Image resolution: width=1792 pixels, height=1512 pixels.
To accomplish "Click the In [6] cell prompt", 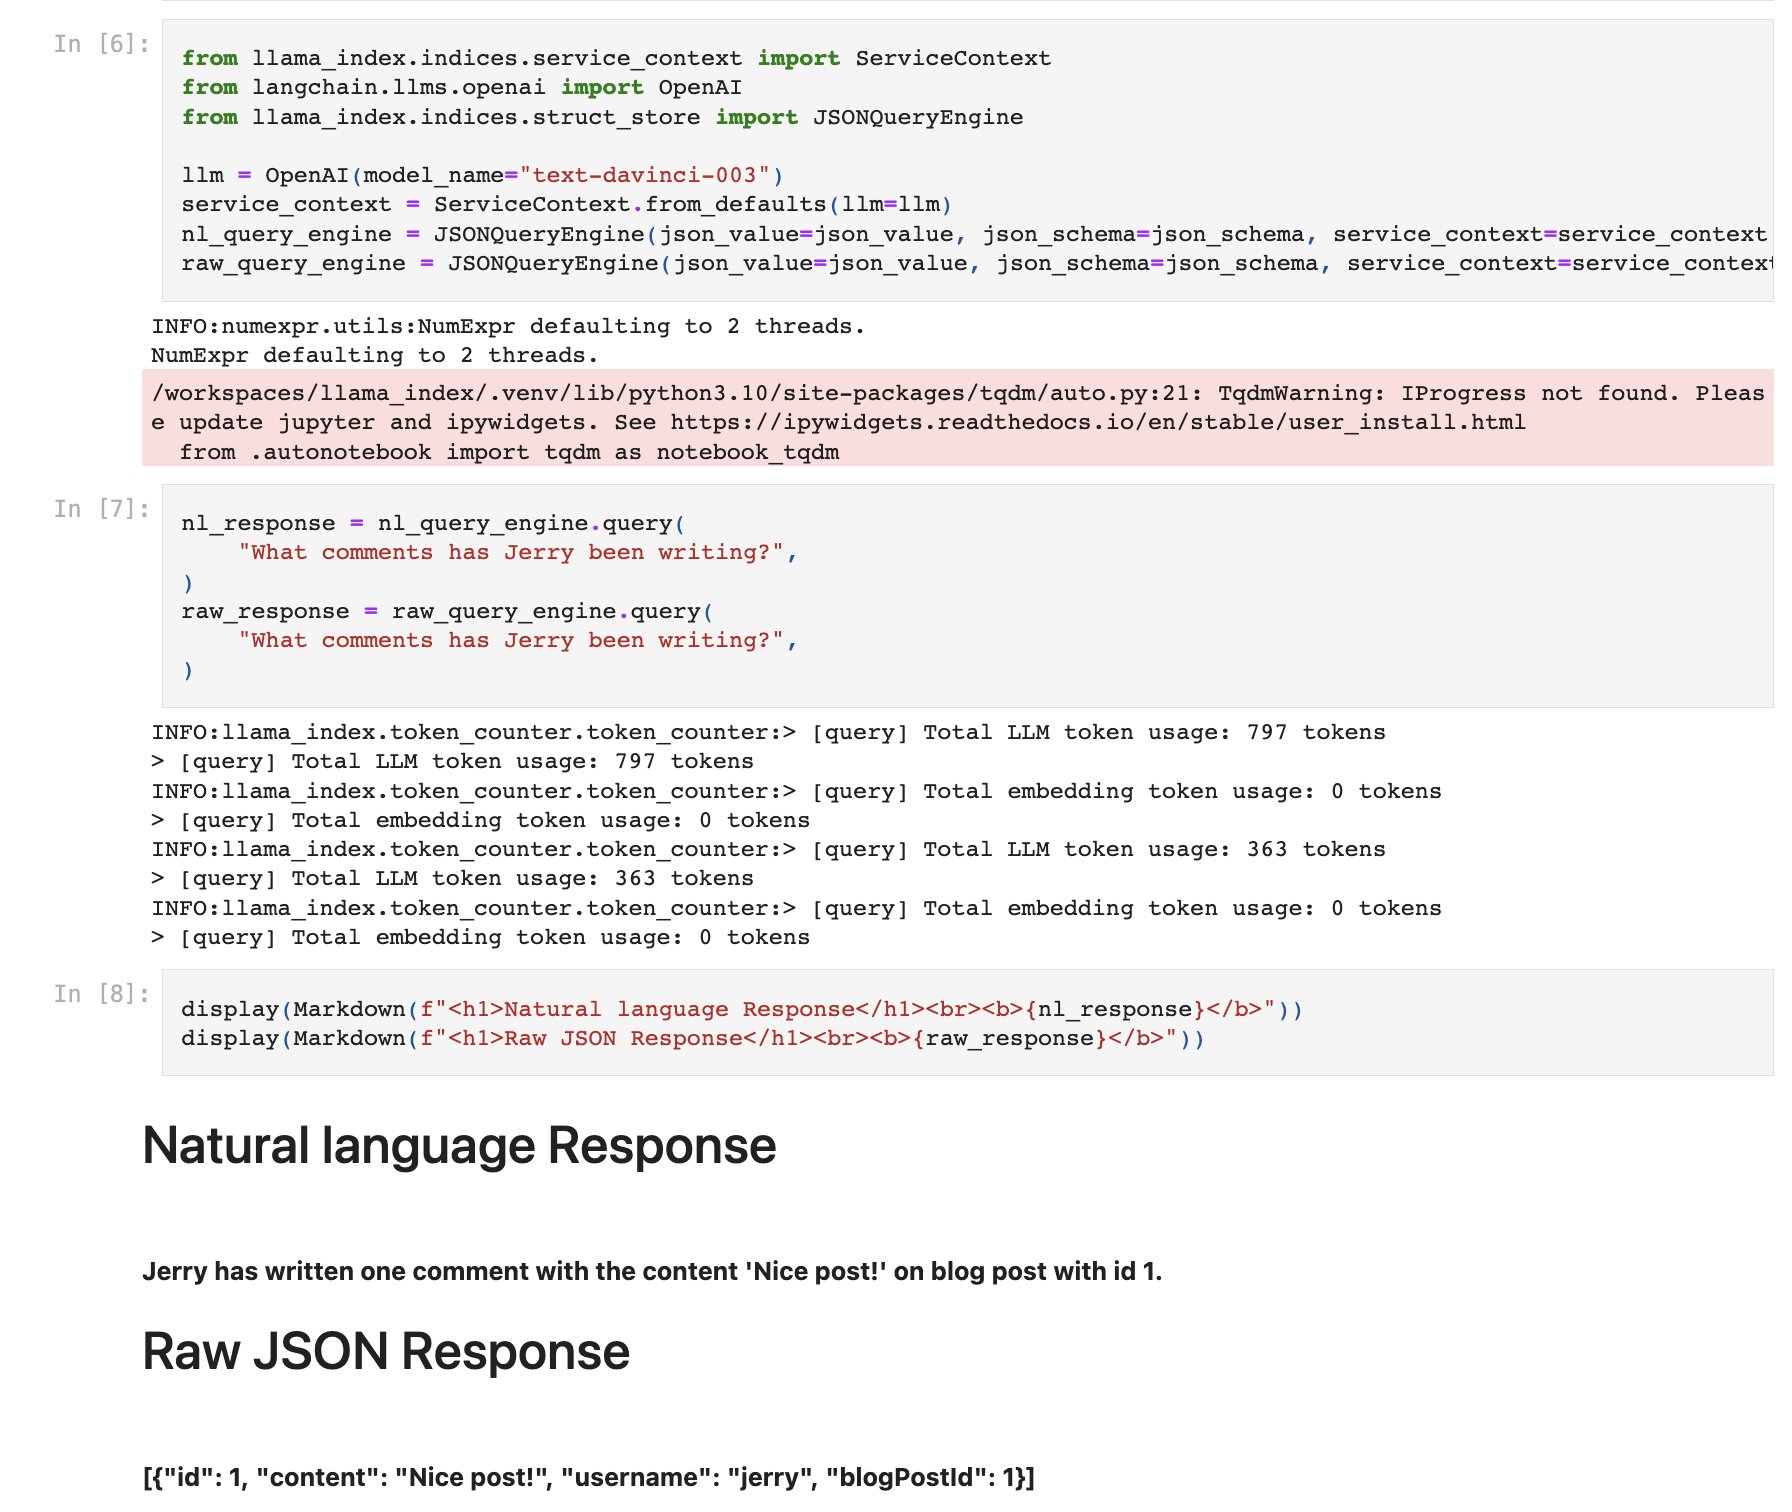I will pos(100,44).
